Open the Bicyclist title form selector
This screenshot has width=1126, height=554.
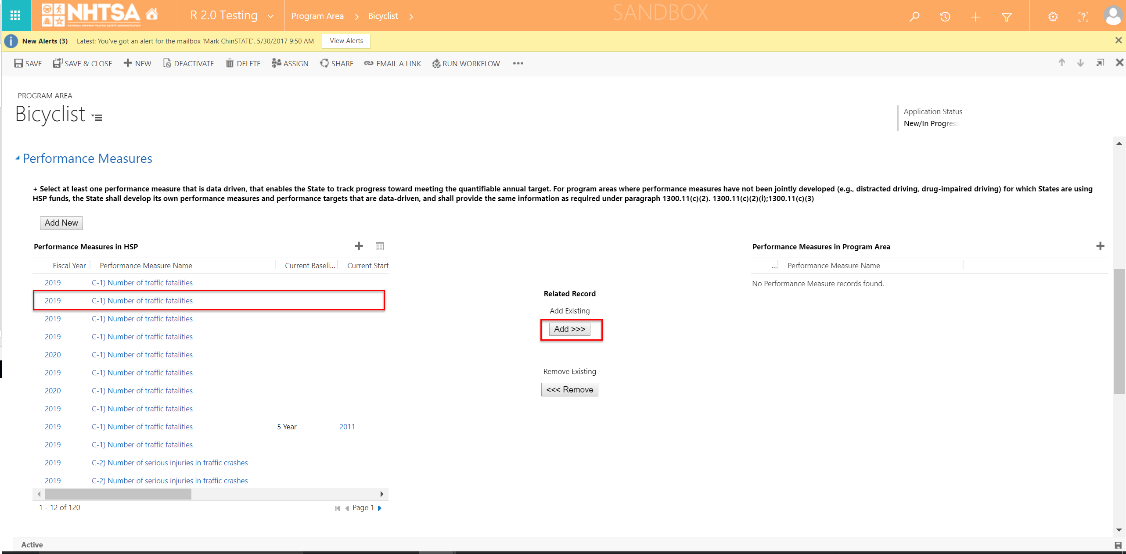coord(98,116)
